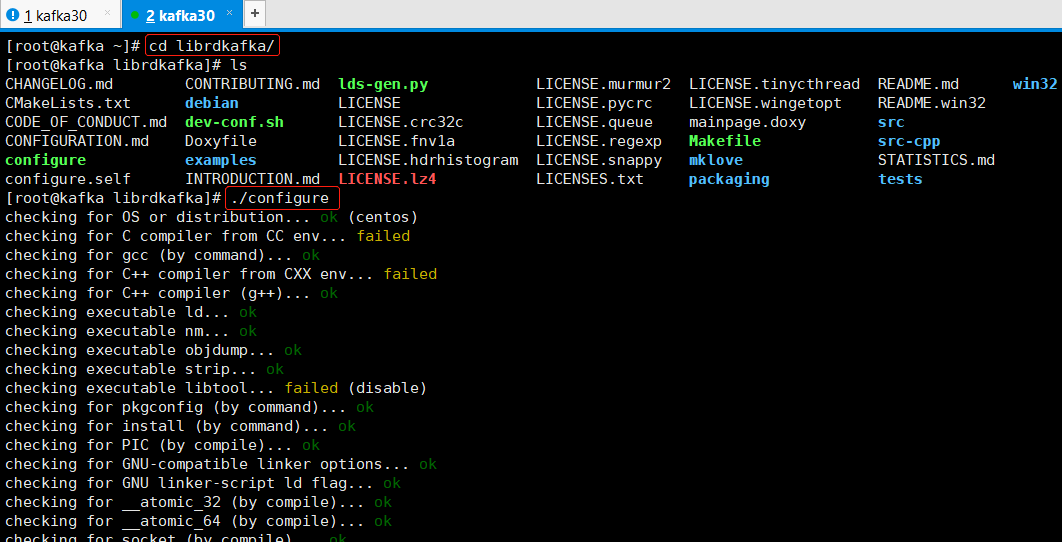Screen dimensions: 1062x542
Task: Switch to the first kafka30 tab
Action: pyautogui.click(x=60, y=14)
